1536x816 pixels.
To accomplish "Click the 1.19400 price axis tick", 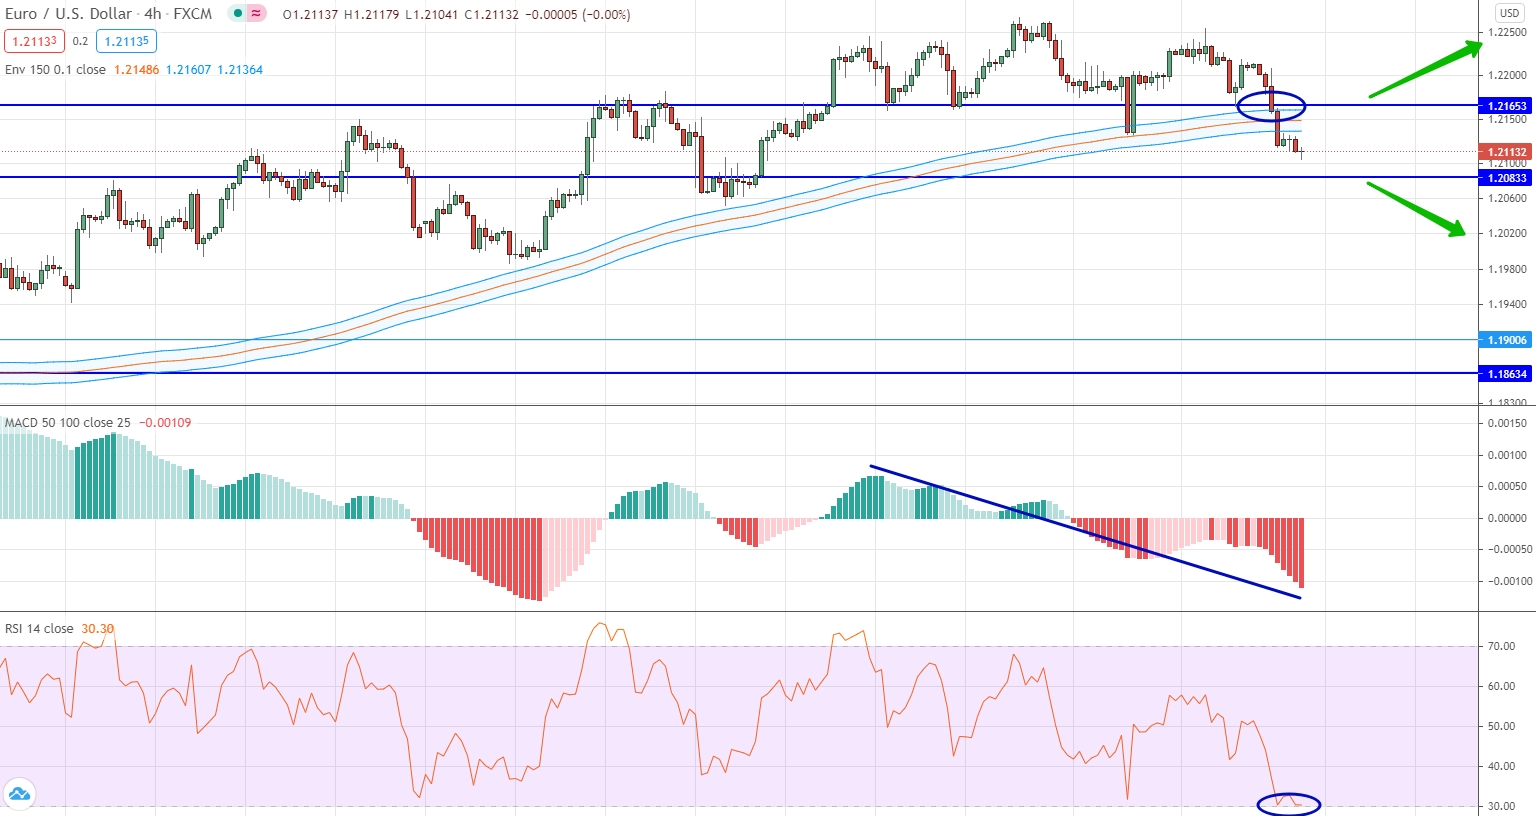I will pyautogui.click(x=1507, y=304).
